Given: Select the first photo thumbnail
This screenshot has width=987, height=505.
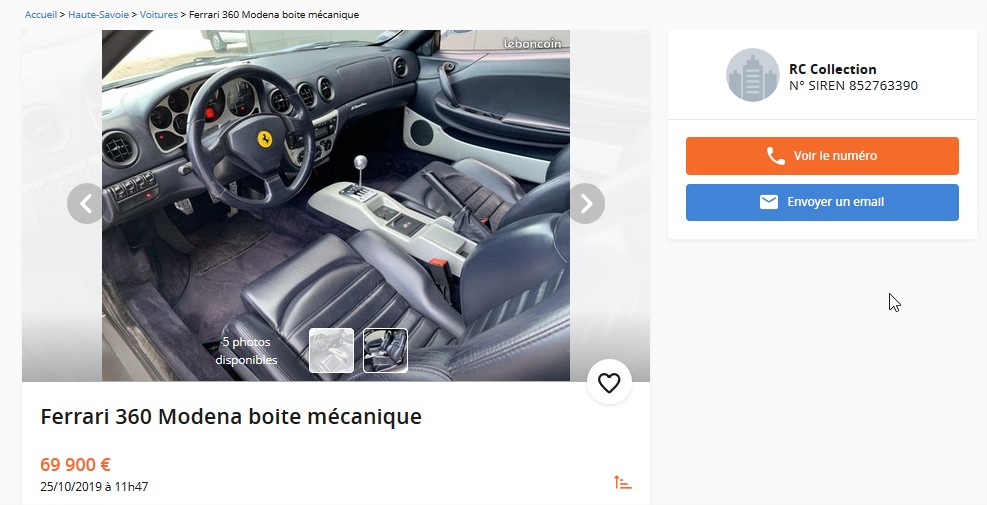Looking at the screenshot, I should tap(331, 350).
